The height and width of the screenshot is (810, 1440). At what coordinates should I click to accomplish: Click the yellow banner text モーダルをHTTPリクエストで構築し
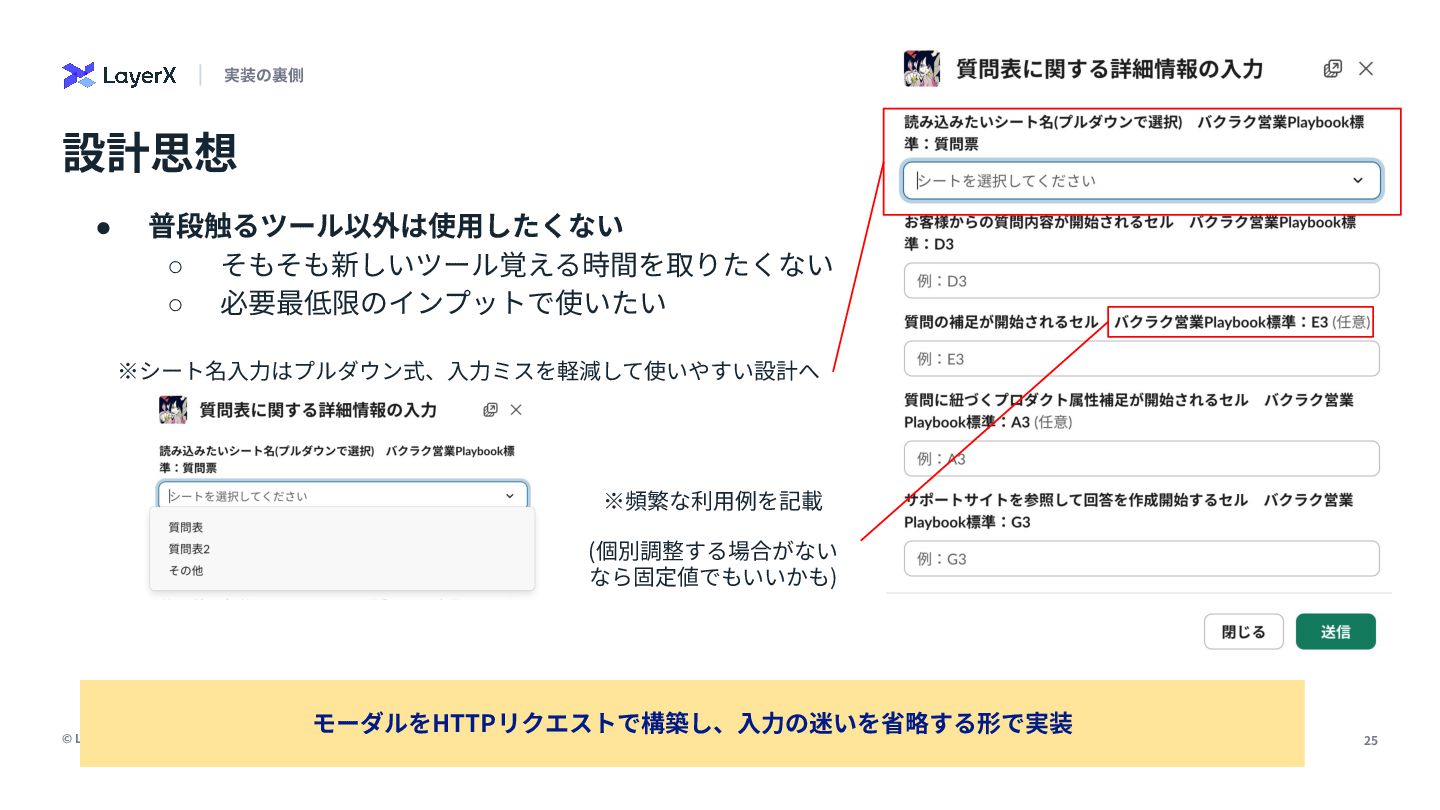point(692,723)
